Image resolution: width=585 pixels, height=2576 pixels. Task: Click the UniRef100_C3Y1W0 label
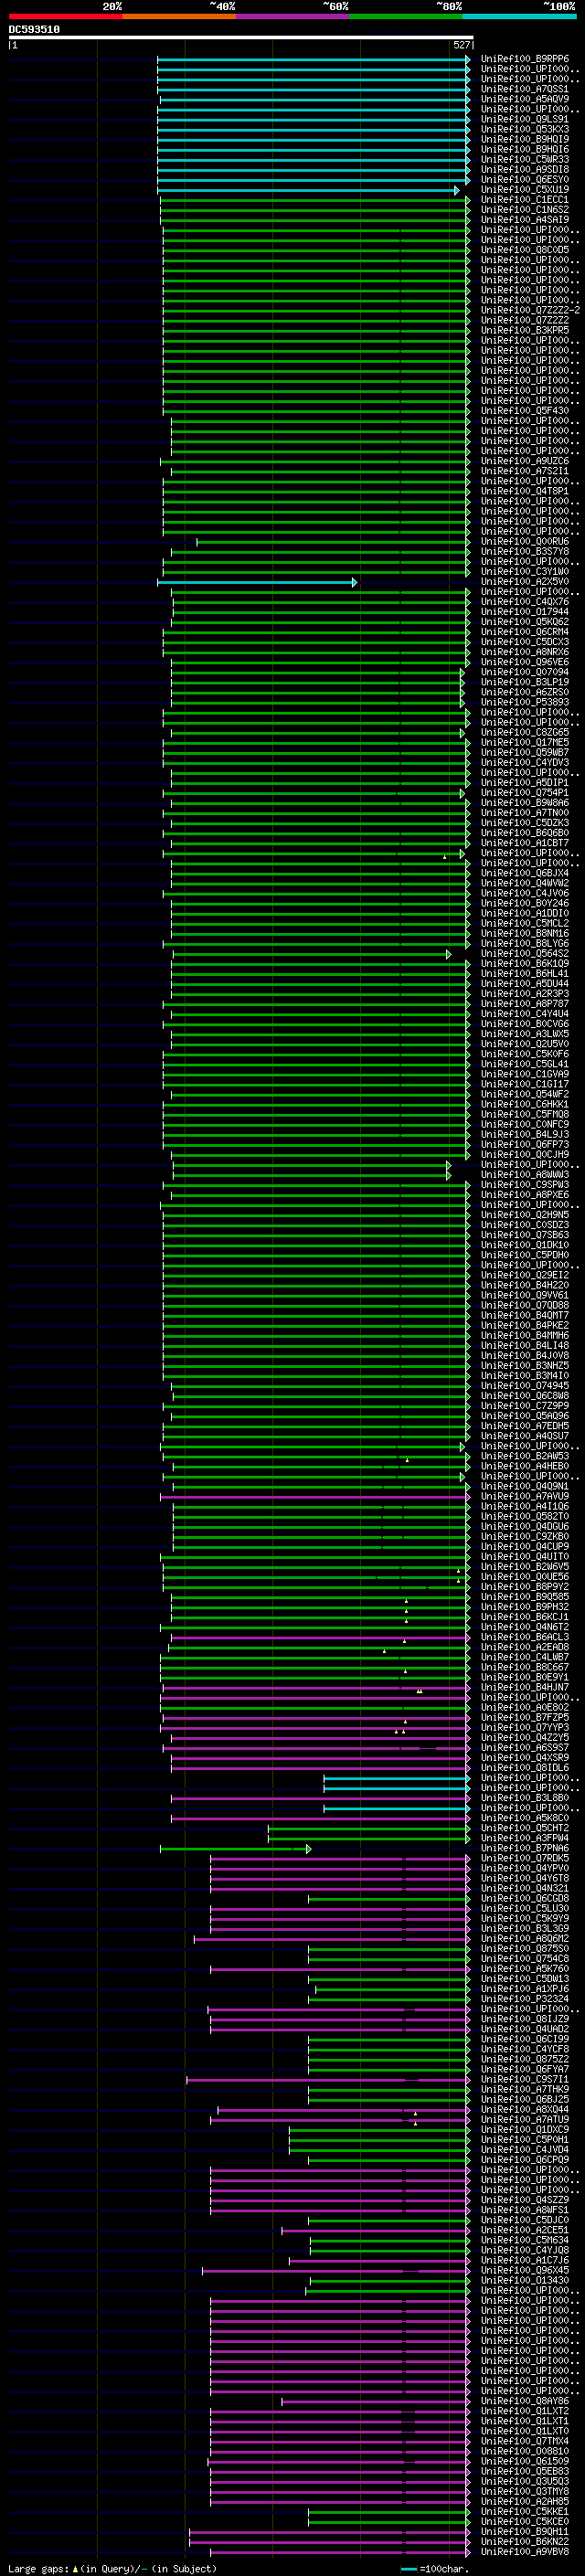pyautogui.click(x=525, y=571)
